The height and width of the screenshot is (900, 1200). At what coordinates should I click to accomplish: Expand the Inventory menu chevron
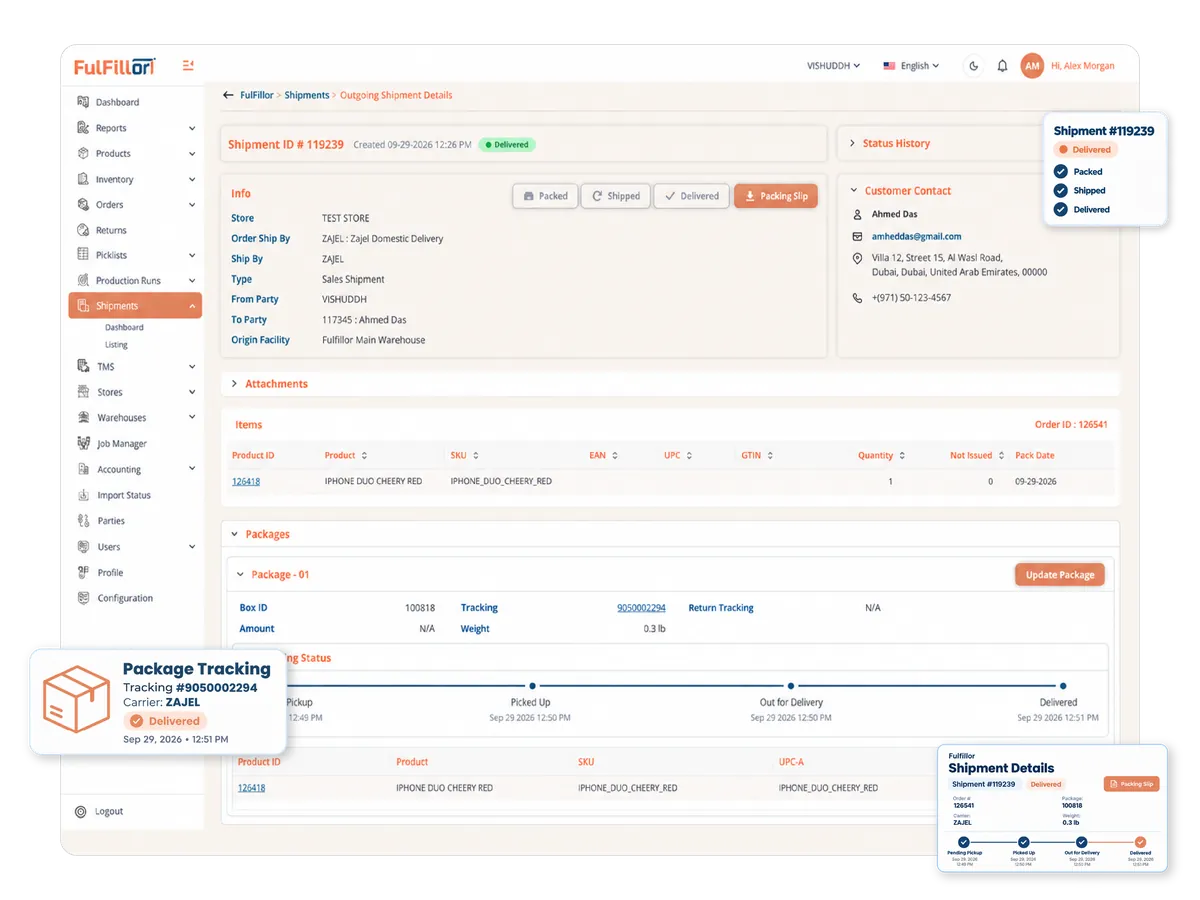pos(192,179)
